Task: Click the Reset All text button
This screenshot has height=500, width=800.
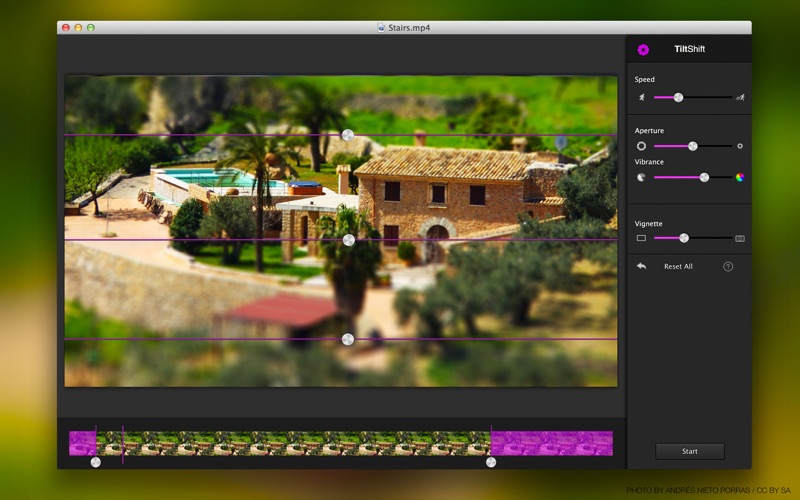Action: pos(678,266)
